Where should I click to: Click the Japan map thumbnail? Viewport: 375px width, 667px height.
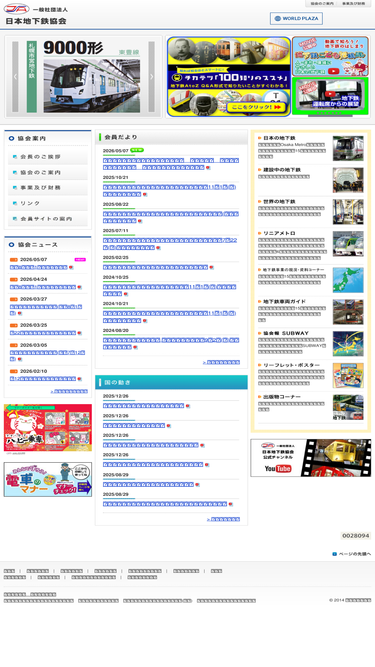(348, 279)
